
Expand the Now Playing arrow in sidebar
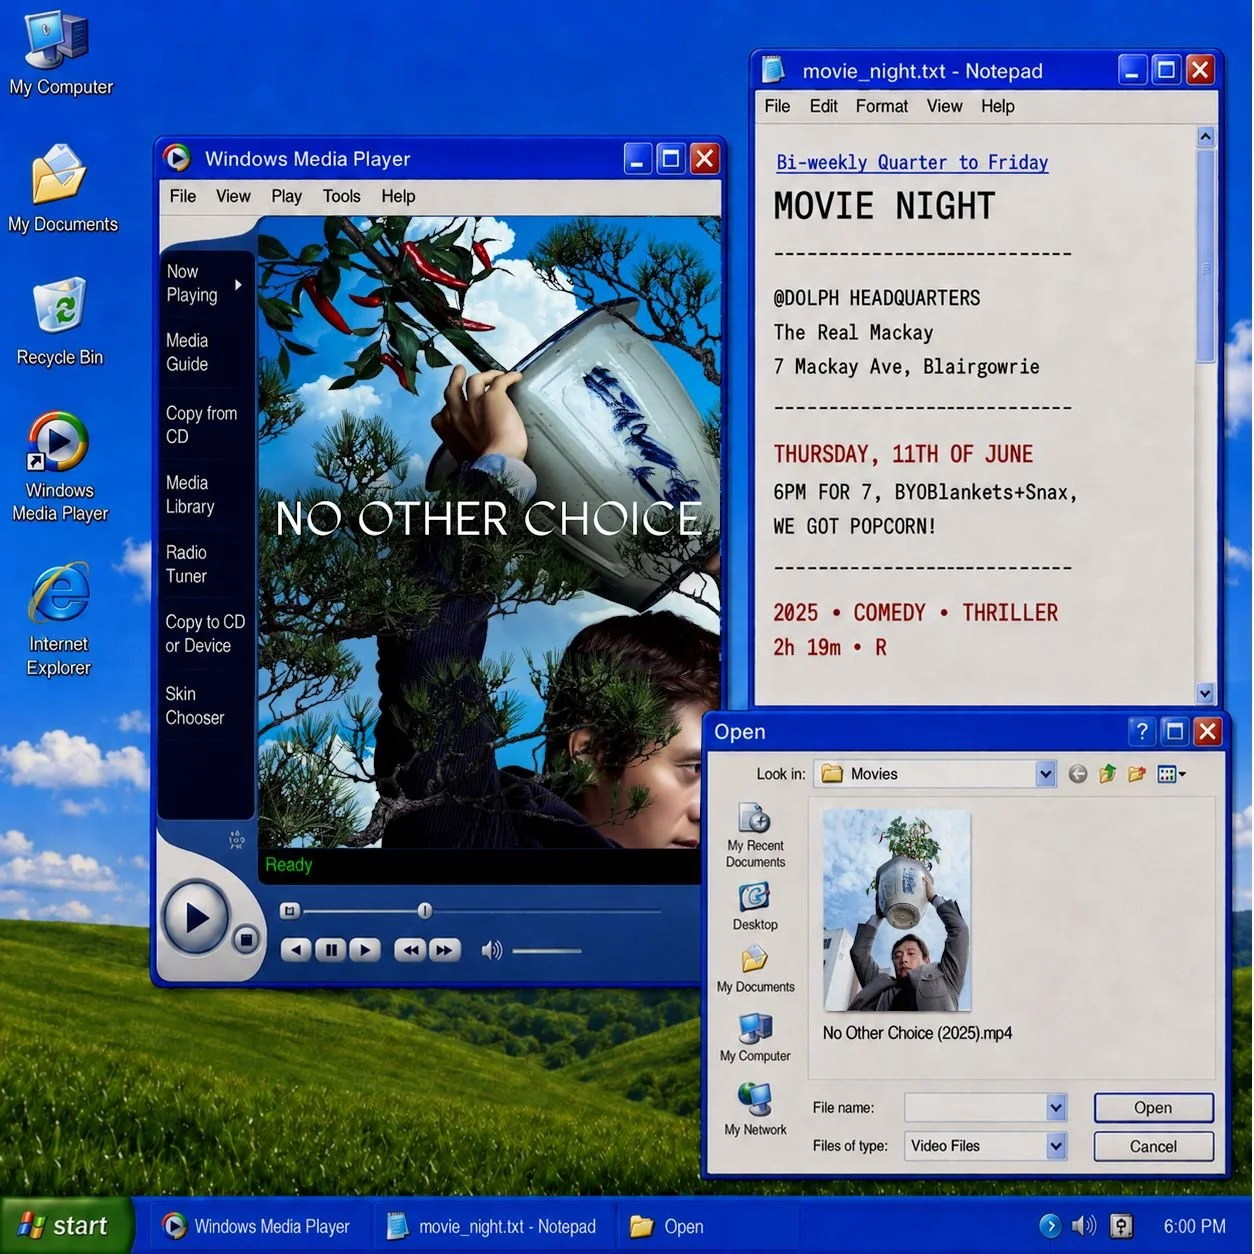238,285
